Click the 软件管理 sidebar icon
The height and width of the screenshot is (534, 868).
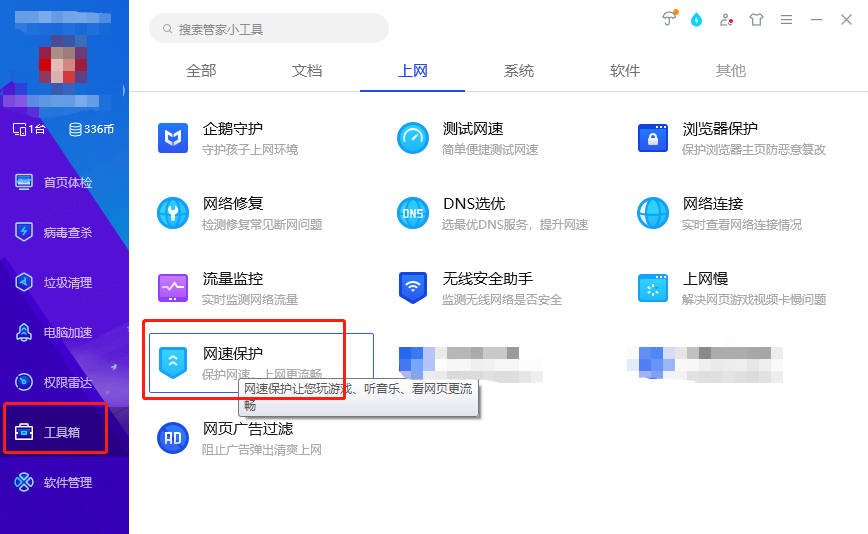(24, 482)
